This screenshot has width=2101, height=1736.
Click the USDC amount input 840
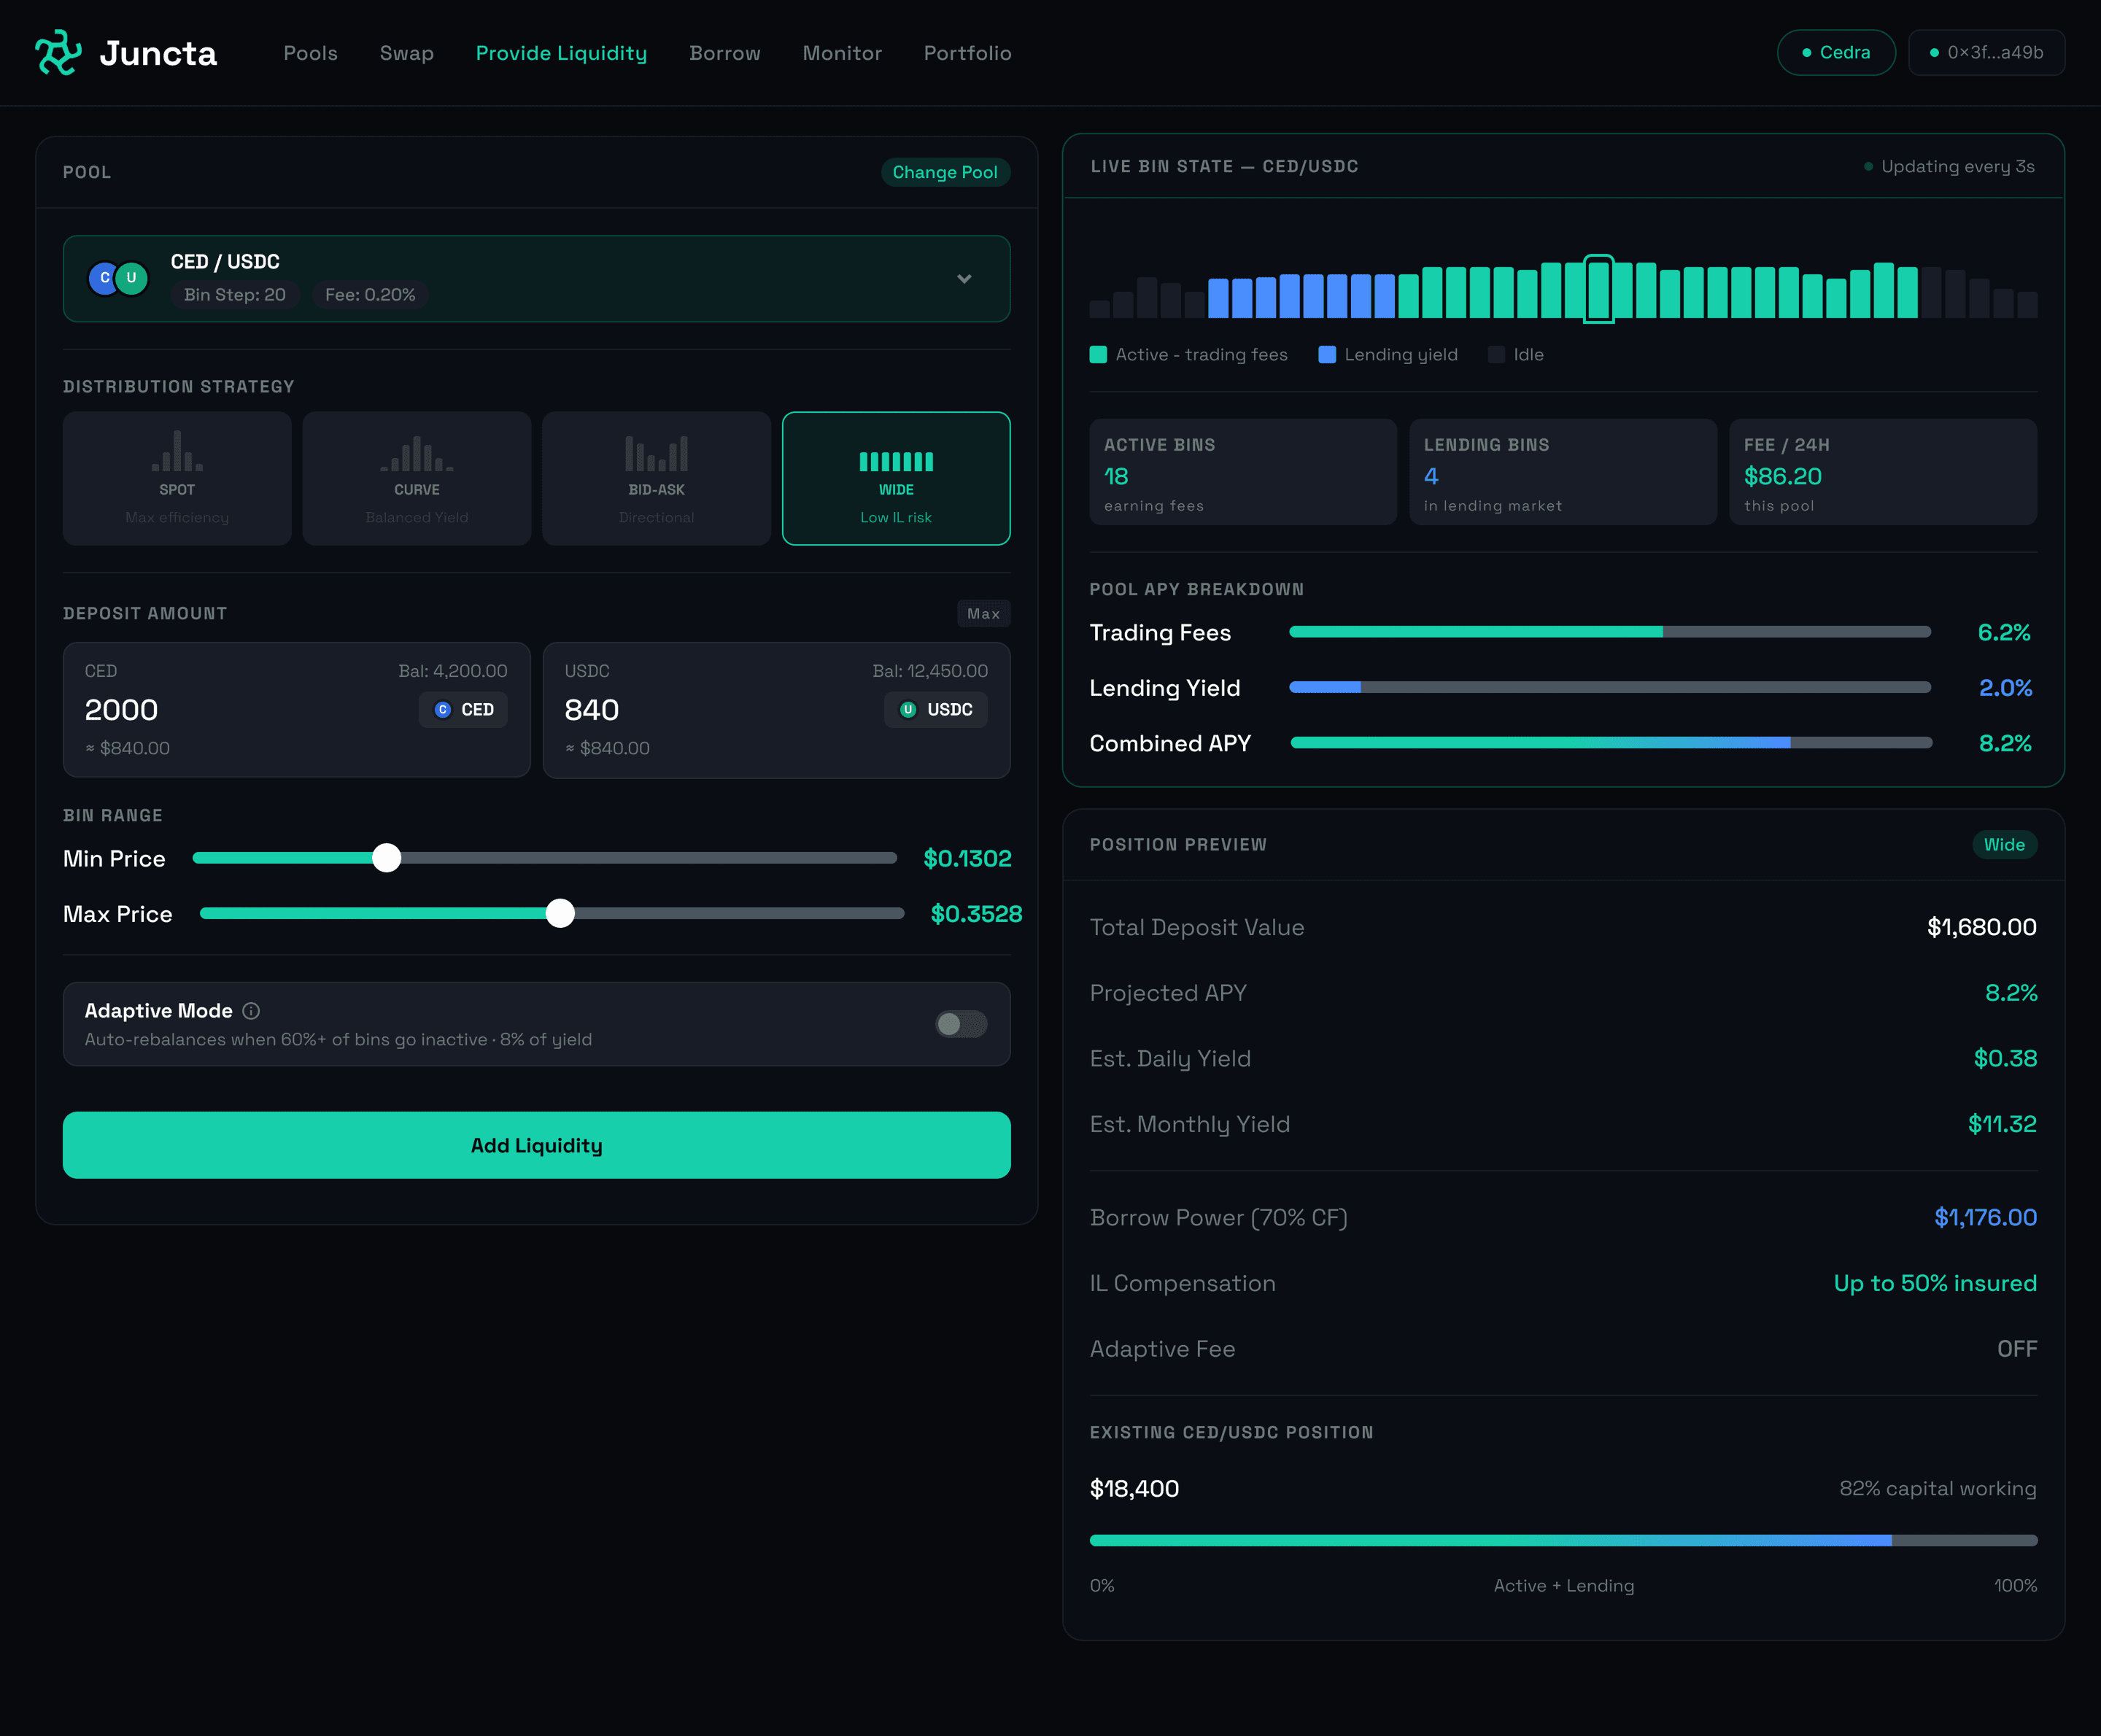592,710
